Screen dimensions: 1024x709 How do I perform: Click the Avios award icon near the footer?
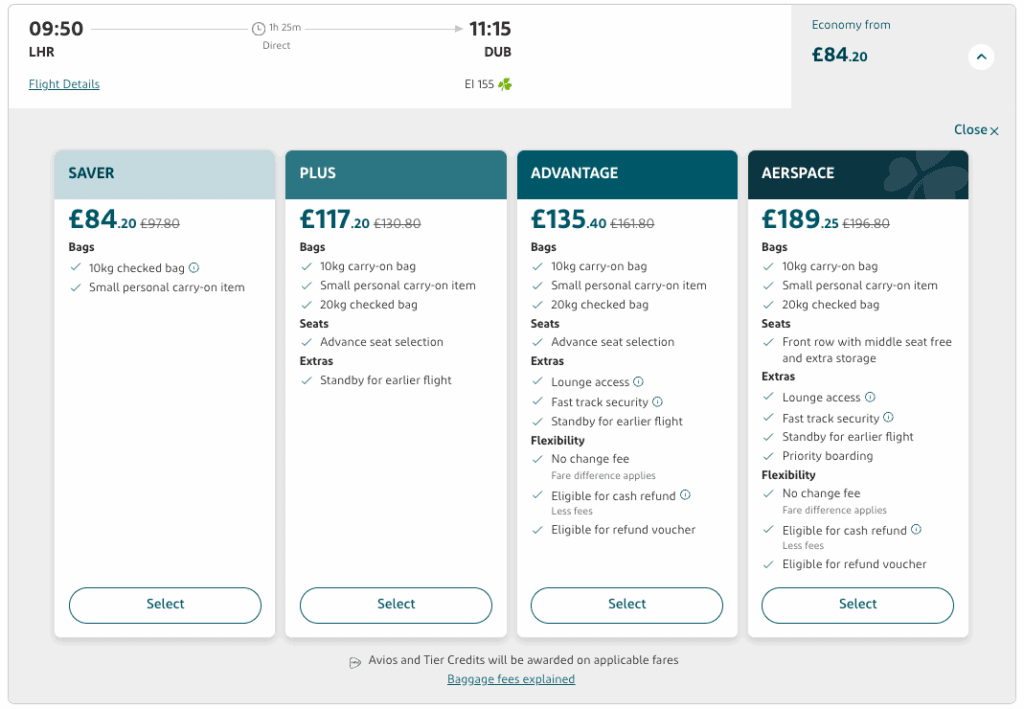(x=355, y=660)
